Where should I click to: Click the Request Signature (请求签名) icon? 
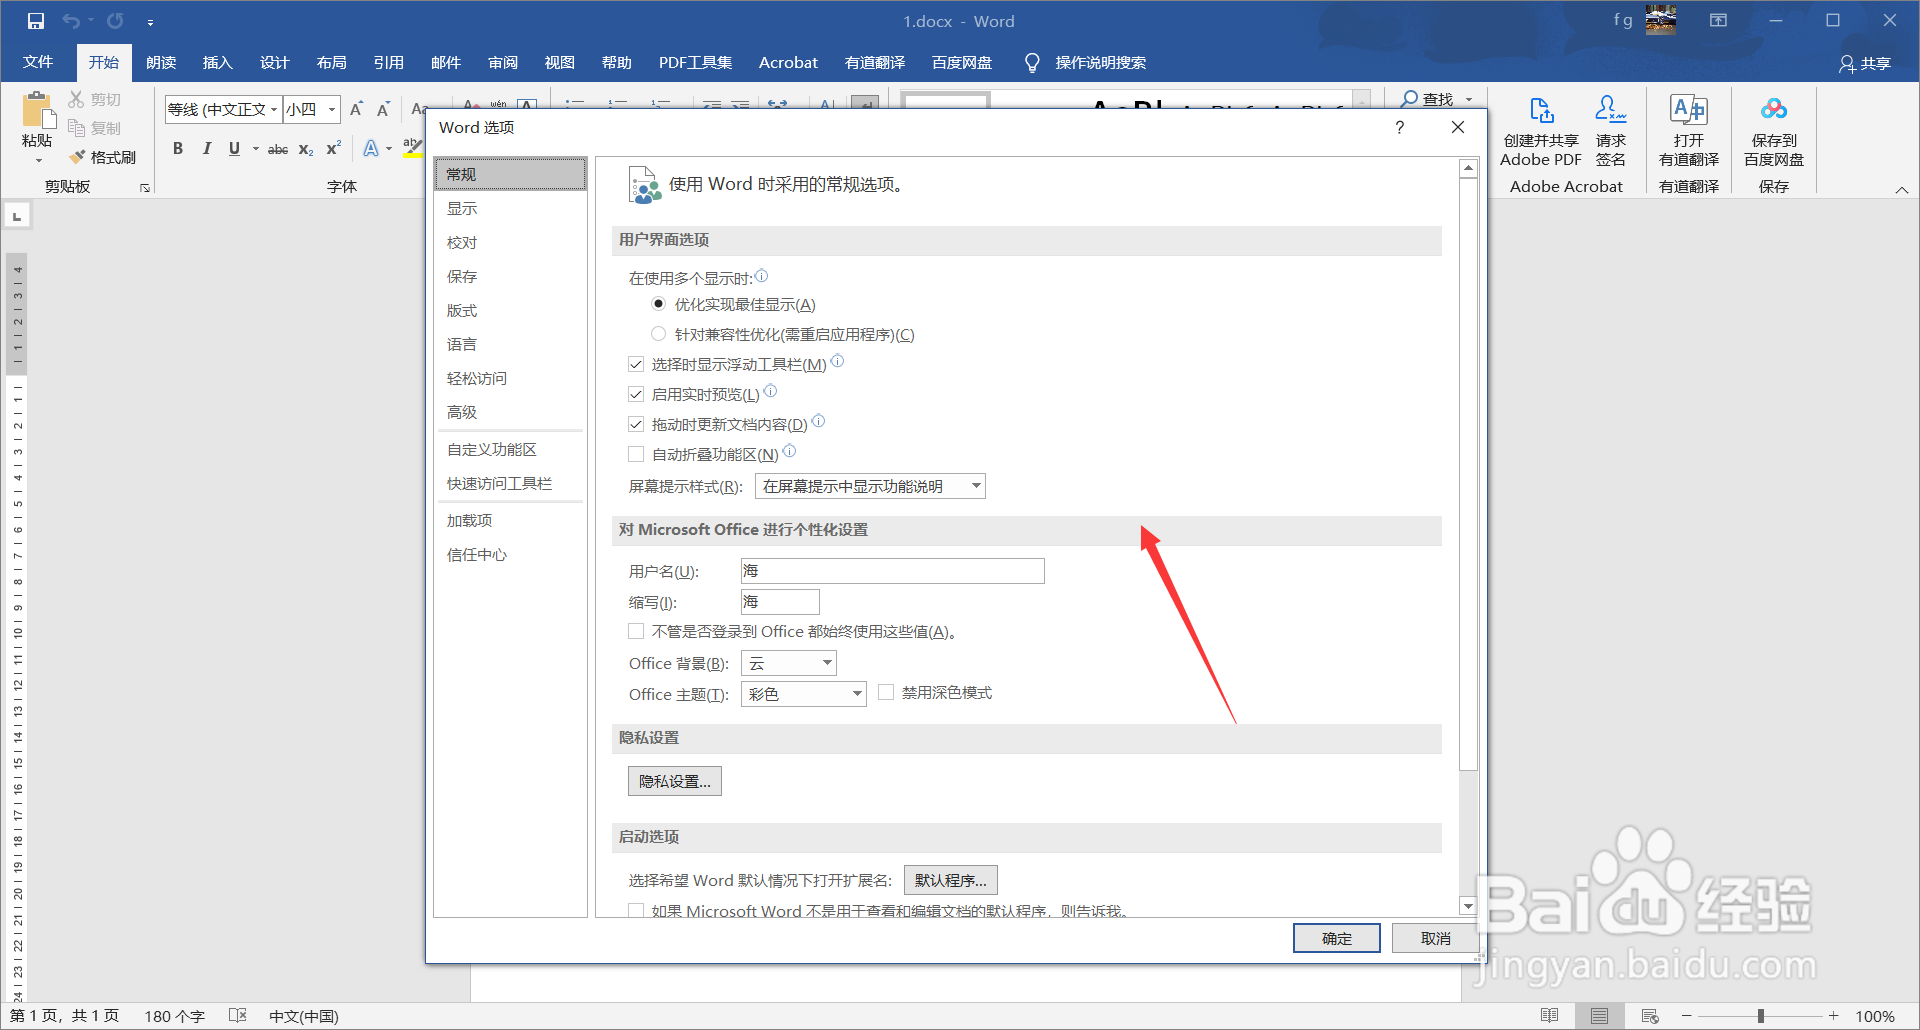click(1610, 110)
